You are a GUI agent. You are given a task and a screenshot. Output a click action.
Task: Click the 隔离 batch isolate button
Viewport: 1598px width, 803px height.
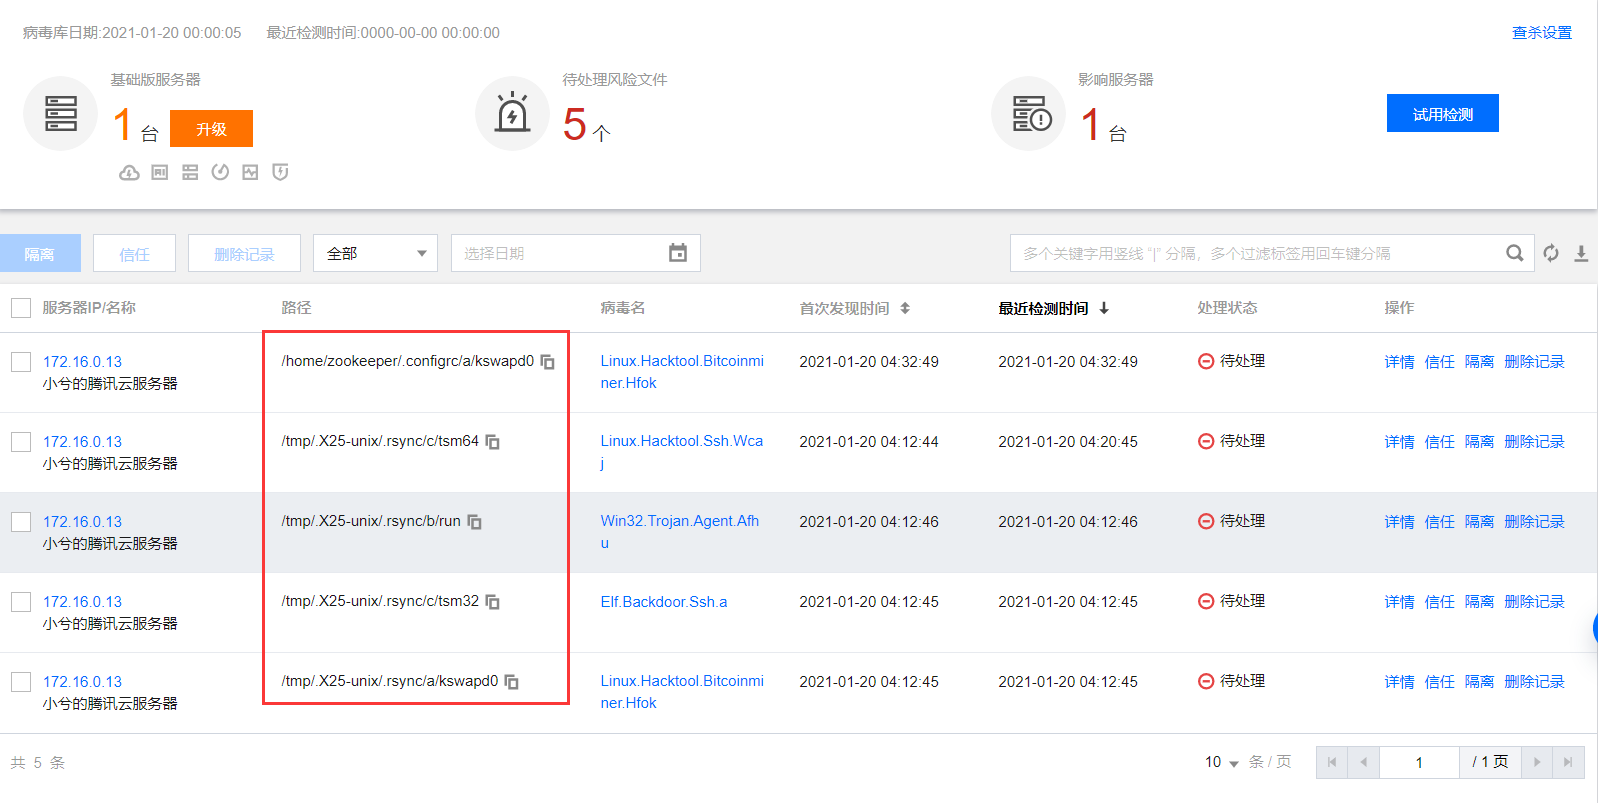point(40,253)
